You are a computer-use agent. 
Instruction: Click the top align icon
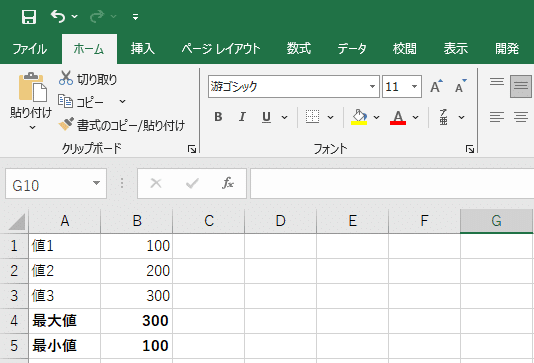click(x=497, y=82)
